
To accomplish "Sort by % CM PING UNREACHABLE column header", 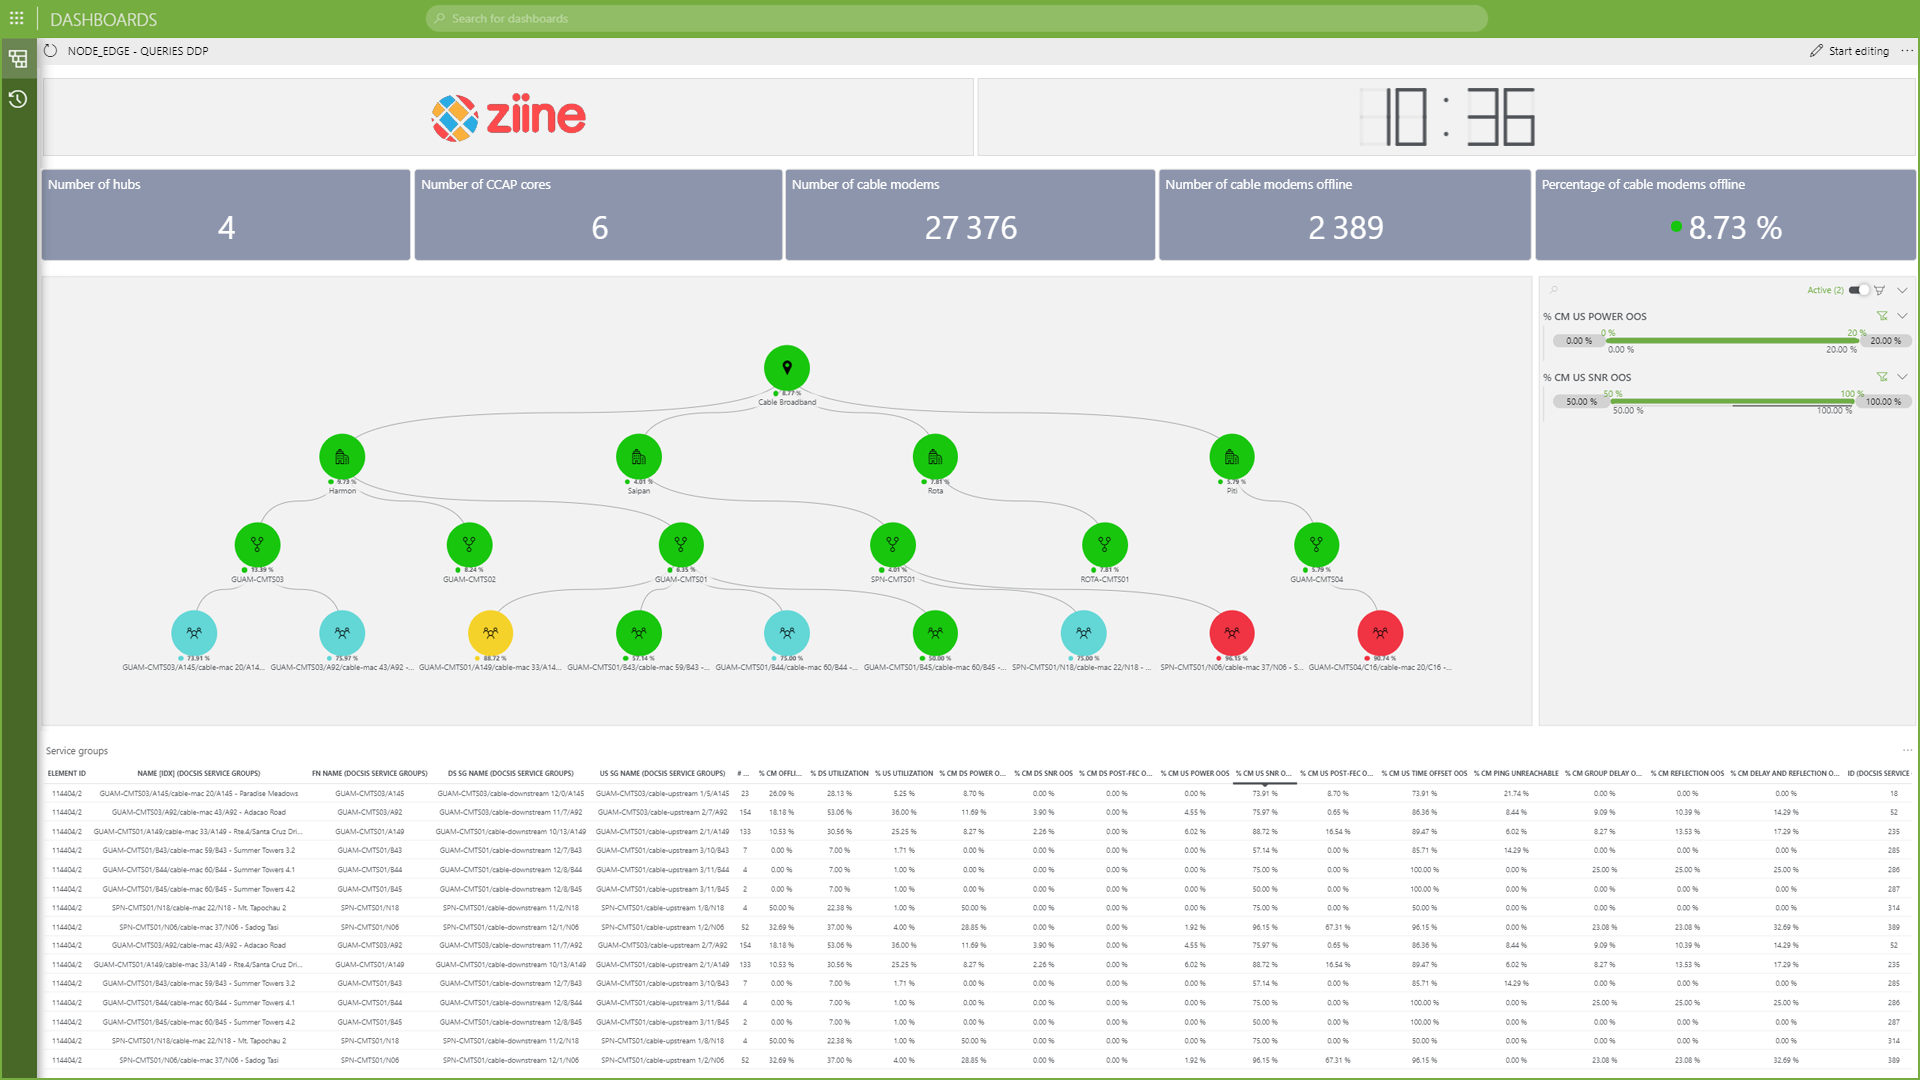I will [x=1515, y=773].
